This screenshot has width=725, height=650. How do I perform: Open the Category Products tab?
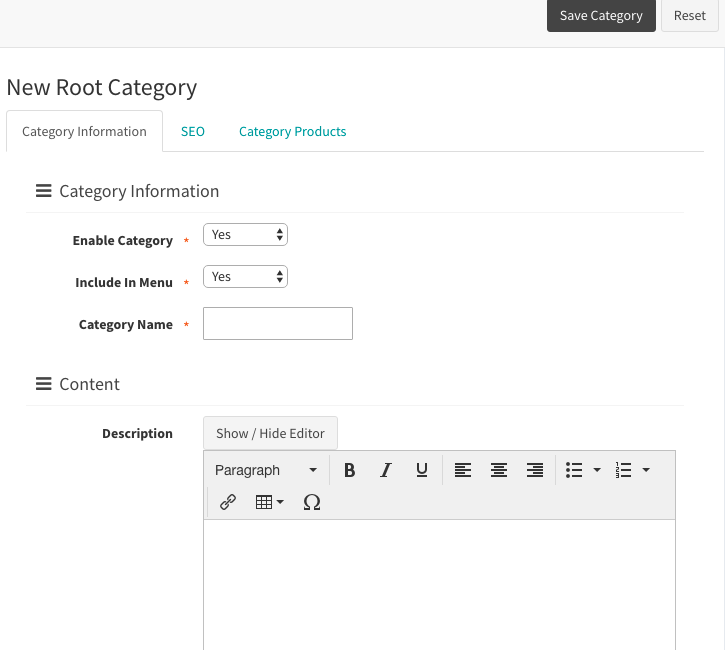293,132
